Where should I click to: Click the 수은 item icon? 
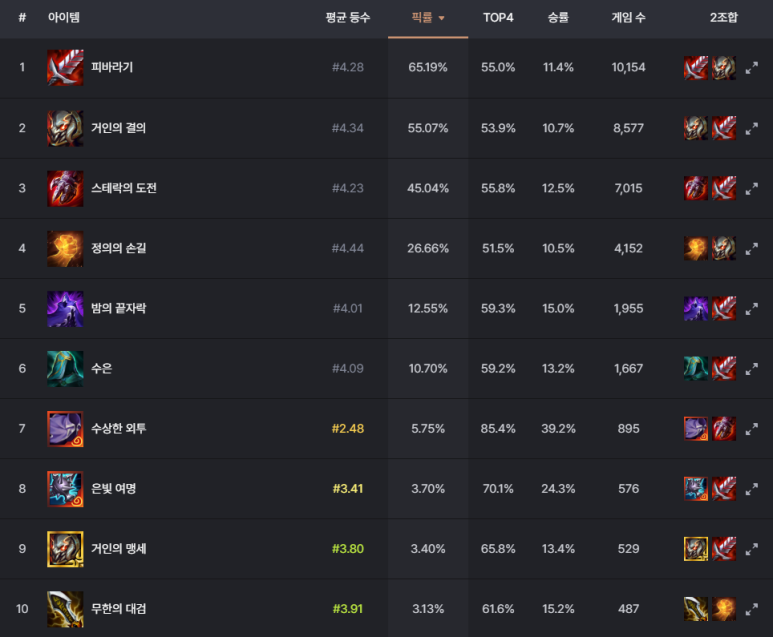coord(65,369)
